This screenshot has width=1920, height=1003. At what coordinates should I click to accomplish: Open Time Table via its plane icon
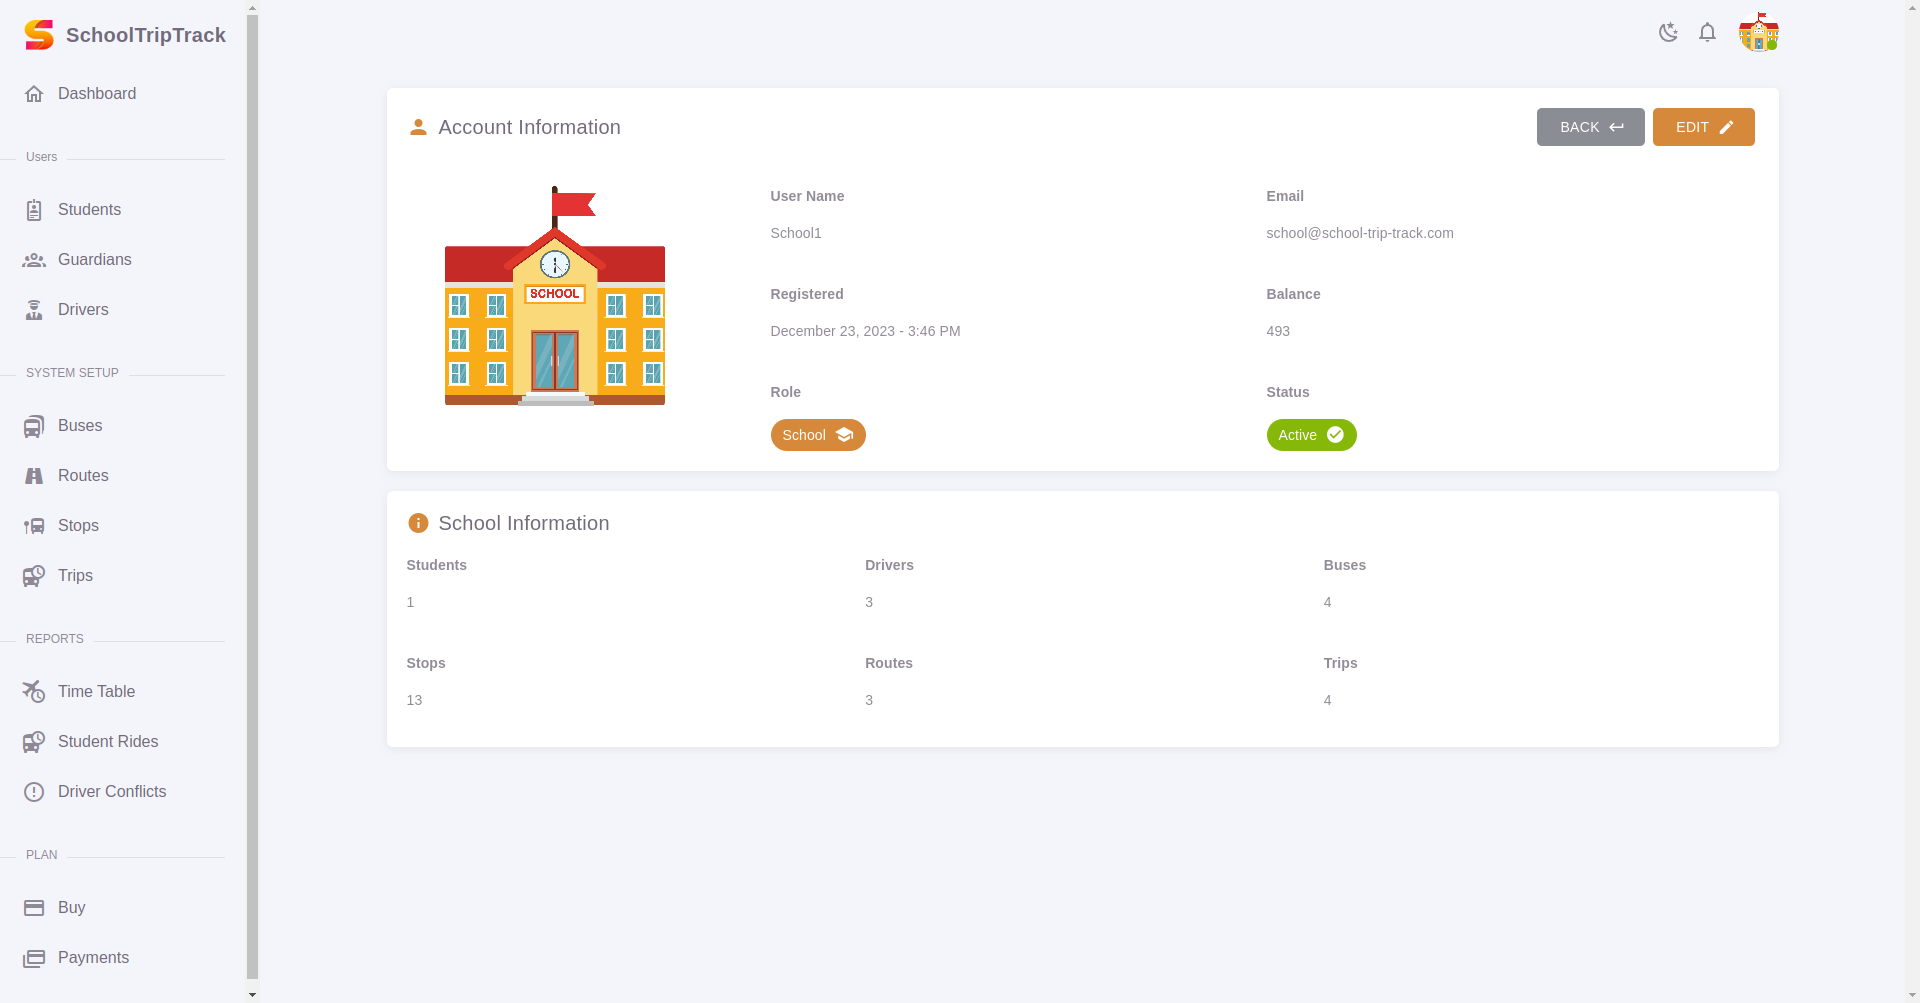click(35, 691)
